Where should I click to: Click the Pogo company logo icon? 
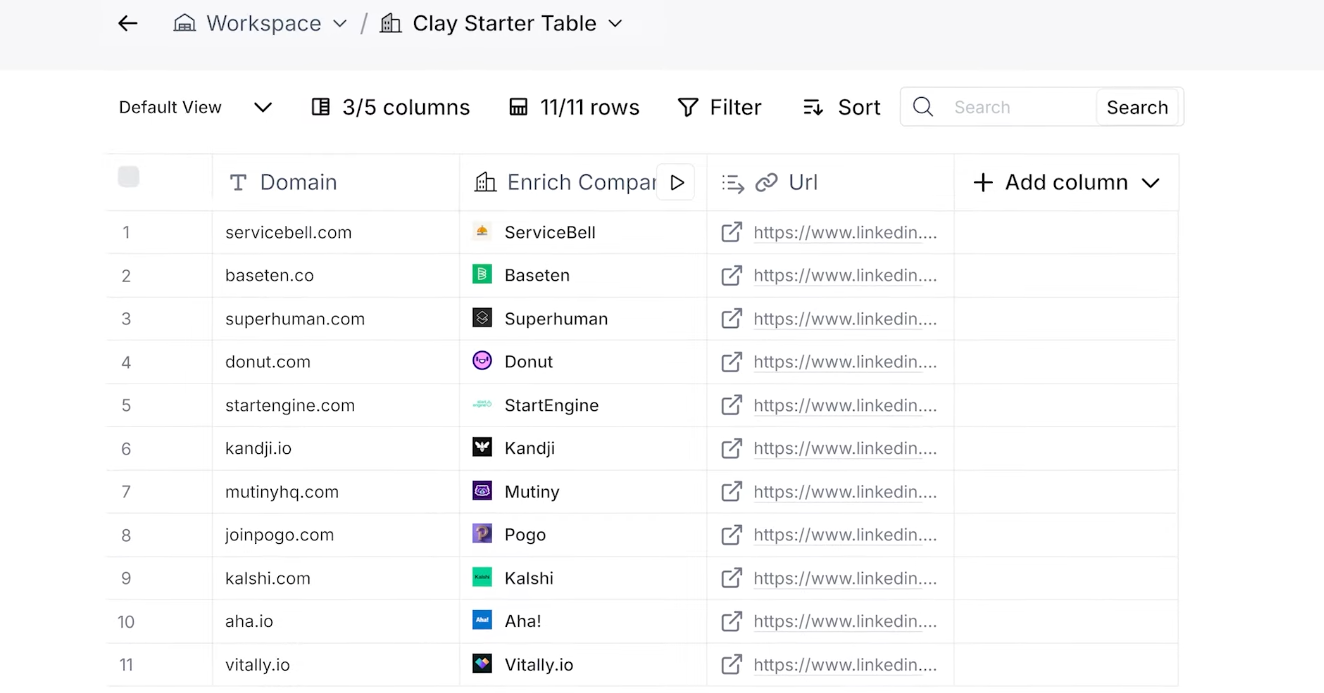[482, 533]
